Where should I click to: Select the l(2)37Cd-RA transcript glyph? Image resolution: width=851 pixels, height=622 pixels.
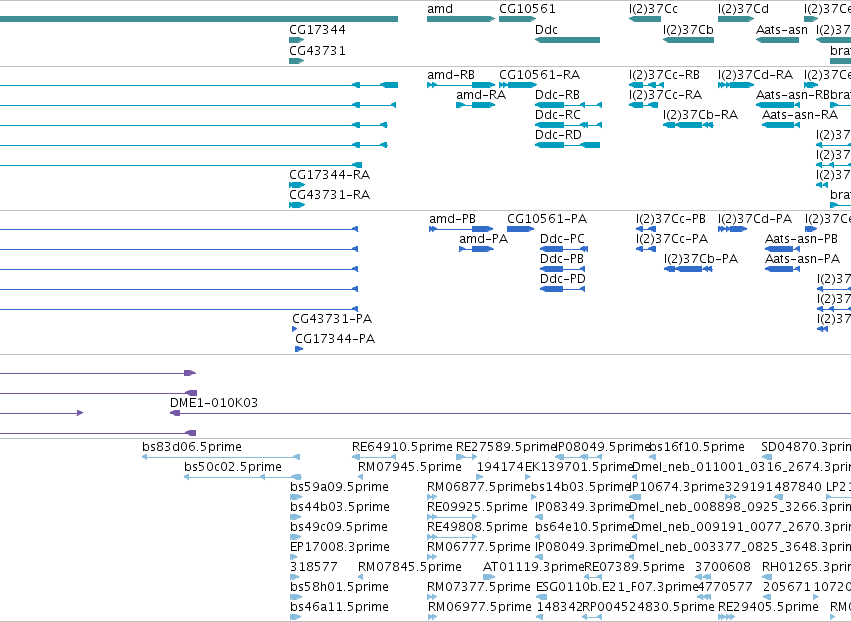pos(736,85)
